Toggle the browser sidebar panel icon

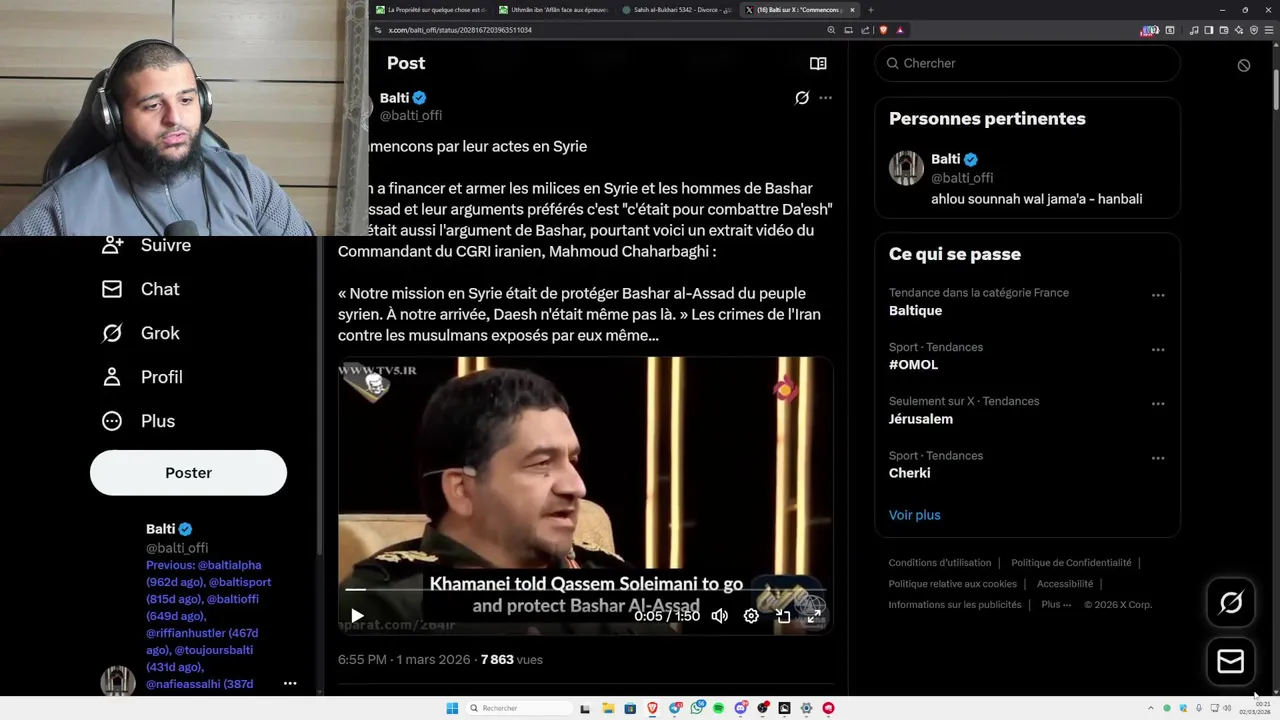(1209, 30)
